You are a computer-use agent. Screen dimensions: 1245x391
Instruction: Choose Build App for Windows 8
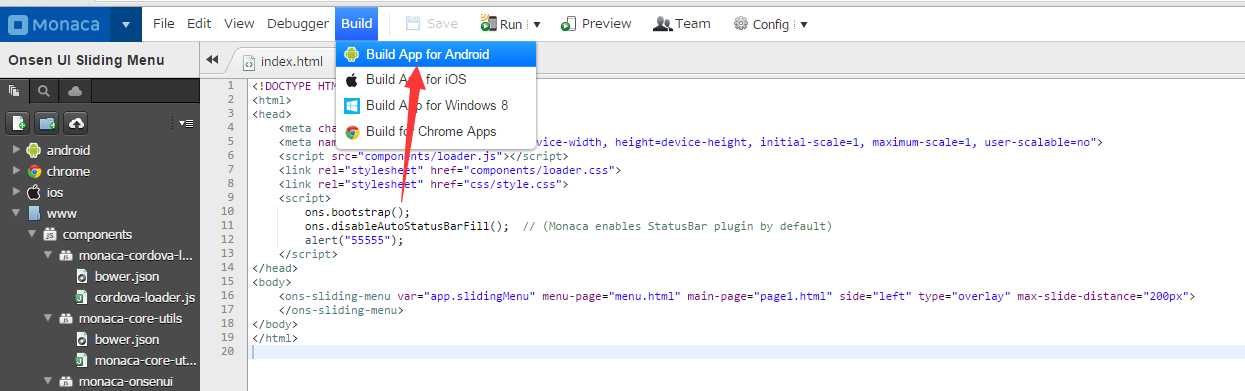[436, 105]
